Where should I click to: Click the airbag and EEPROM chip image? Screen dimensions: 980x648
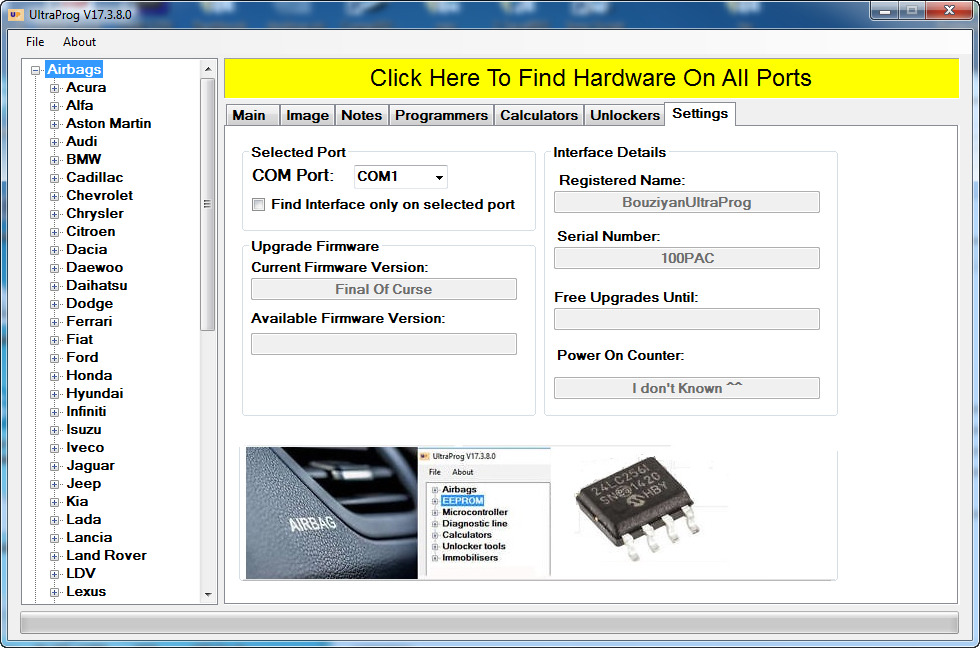[539, 513]
